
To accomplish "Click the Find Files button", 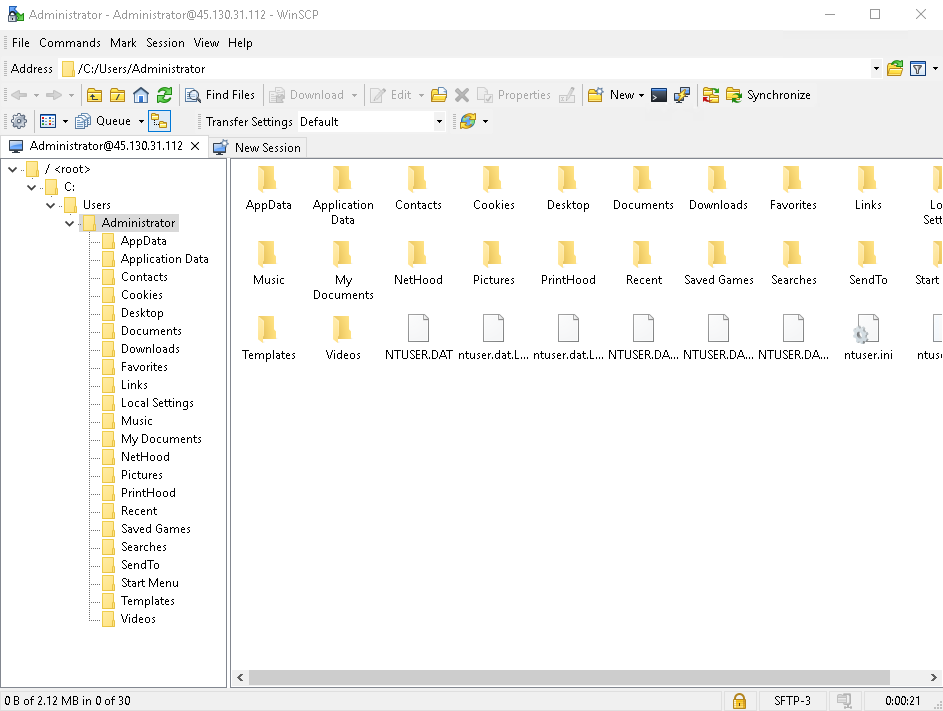I will 221,95.
